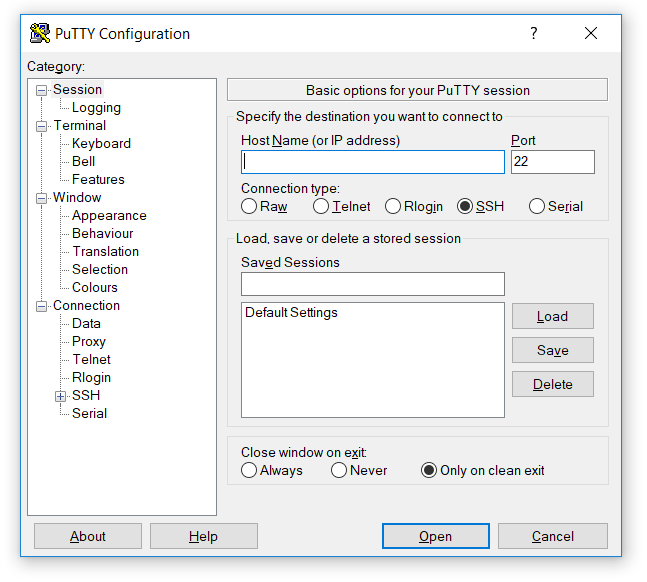This screenshot has width=647, height=582.
Task: Open the Session category
Action: pos(78,90)
